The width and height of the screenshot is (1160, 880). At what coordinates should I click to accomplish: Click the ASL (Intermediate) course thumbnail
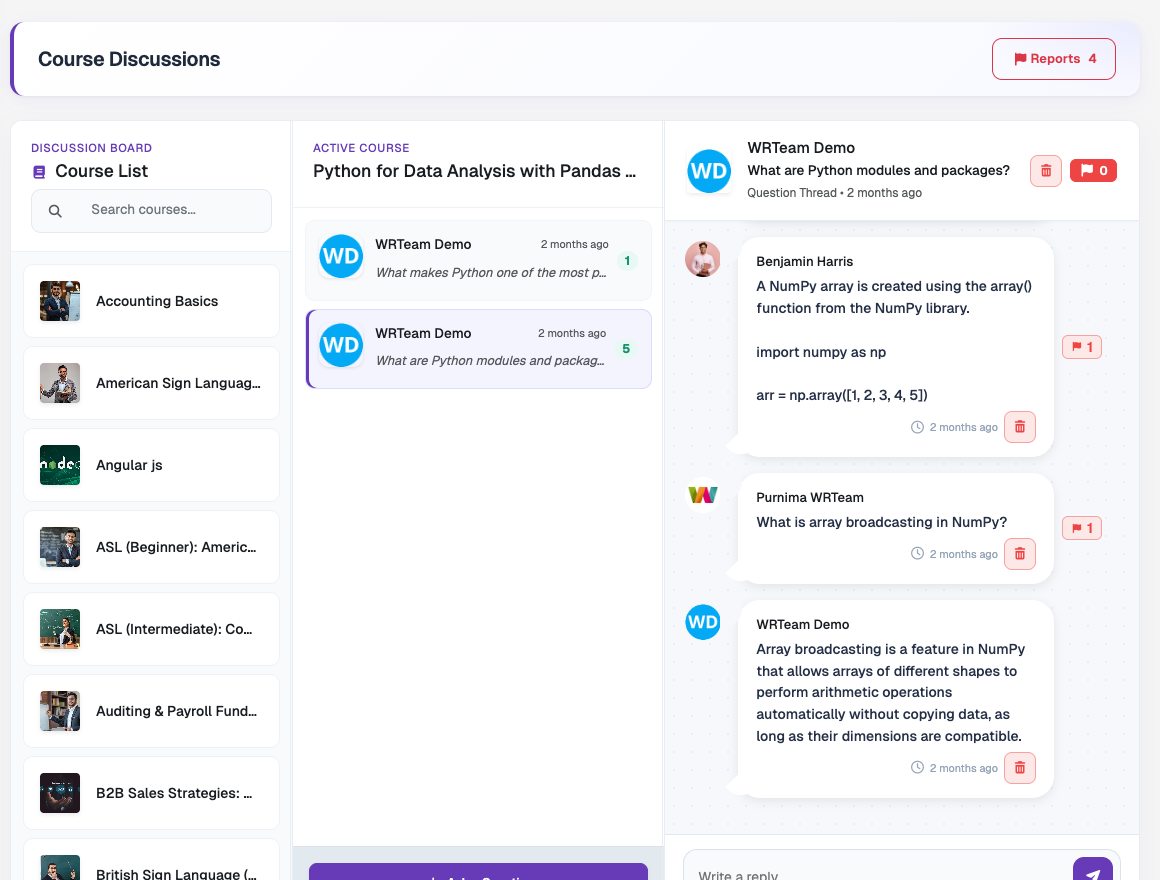coord(60,629)
